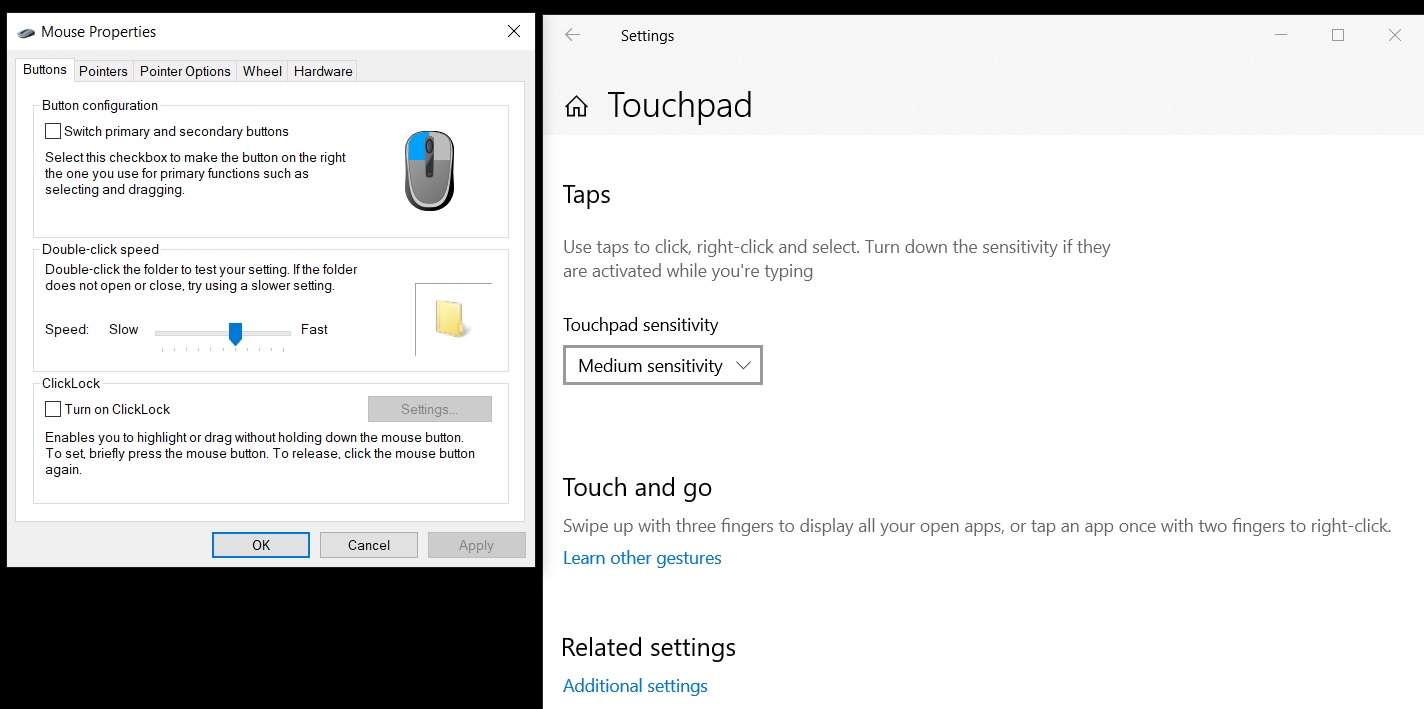Switch to the Hardware tab

323,71
